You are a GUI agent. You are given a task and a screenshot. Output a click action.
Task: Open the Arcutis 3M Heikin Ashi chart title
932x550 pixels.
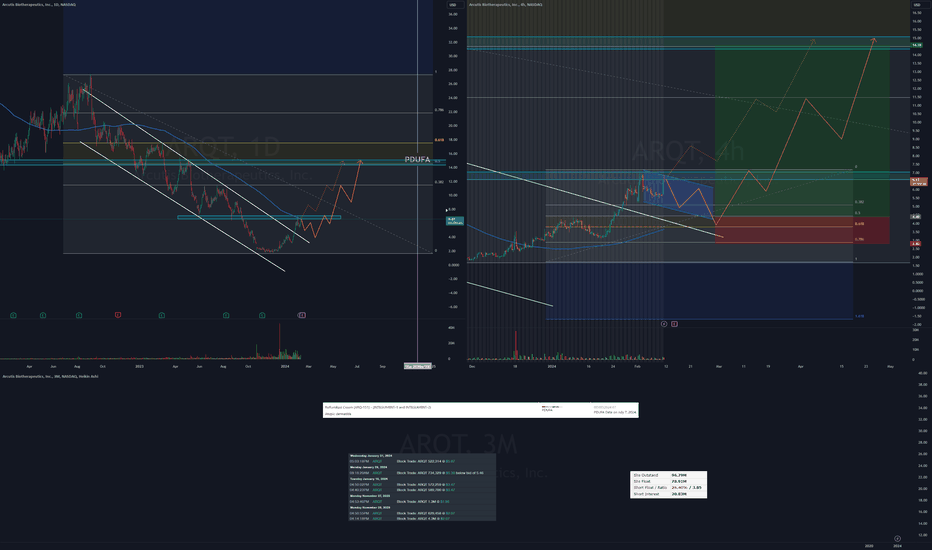pos(50,376)
